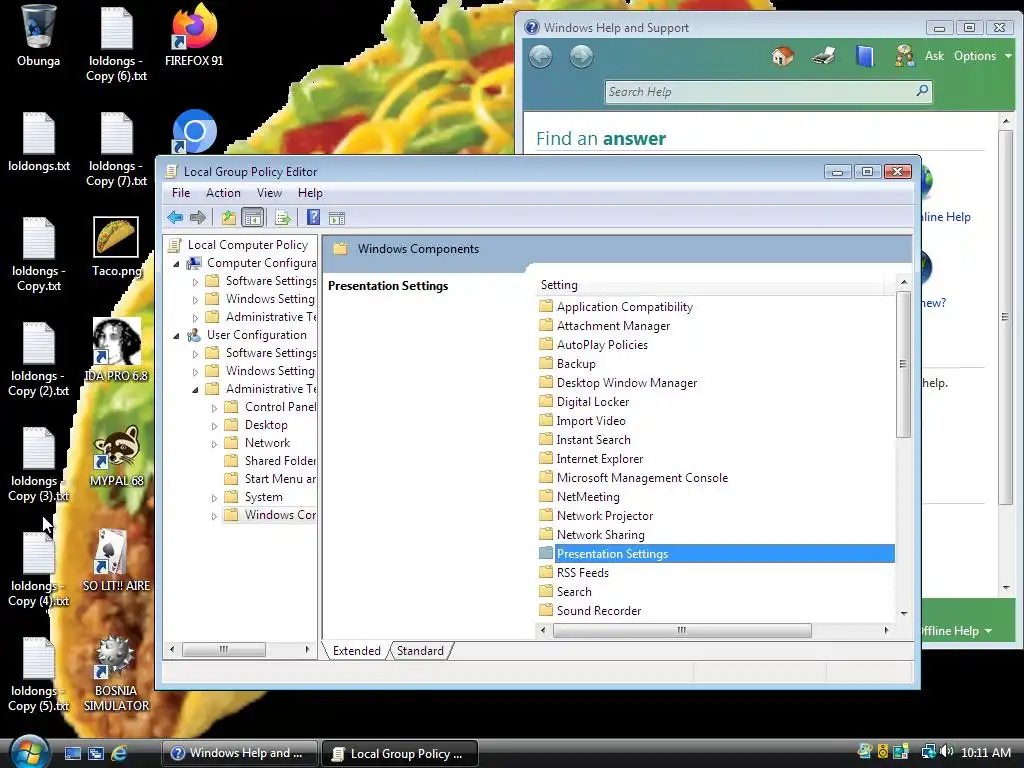Viewport: 1024px width, 768px height.
Task: Click the Start orb on the taskbar
Action: coord(29,752)
